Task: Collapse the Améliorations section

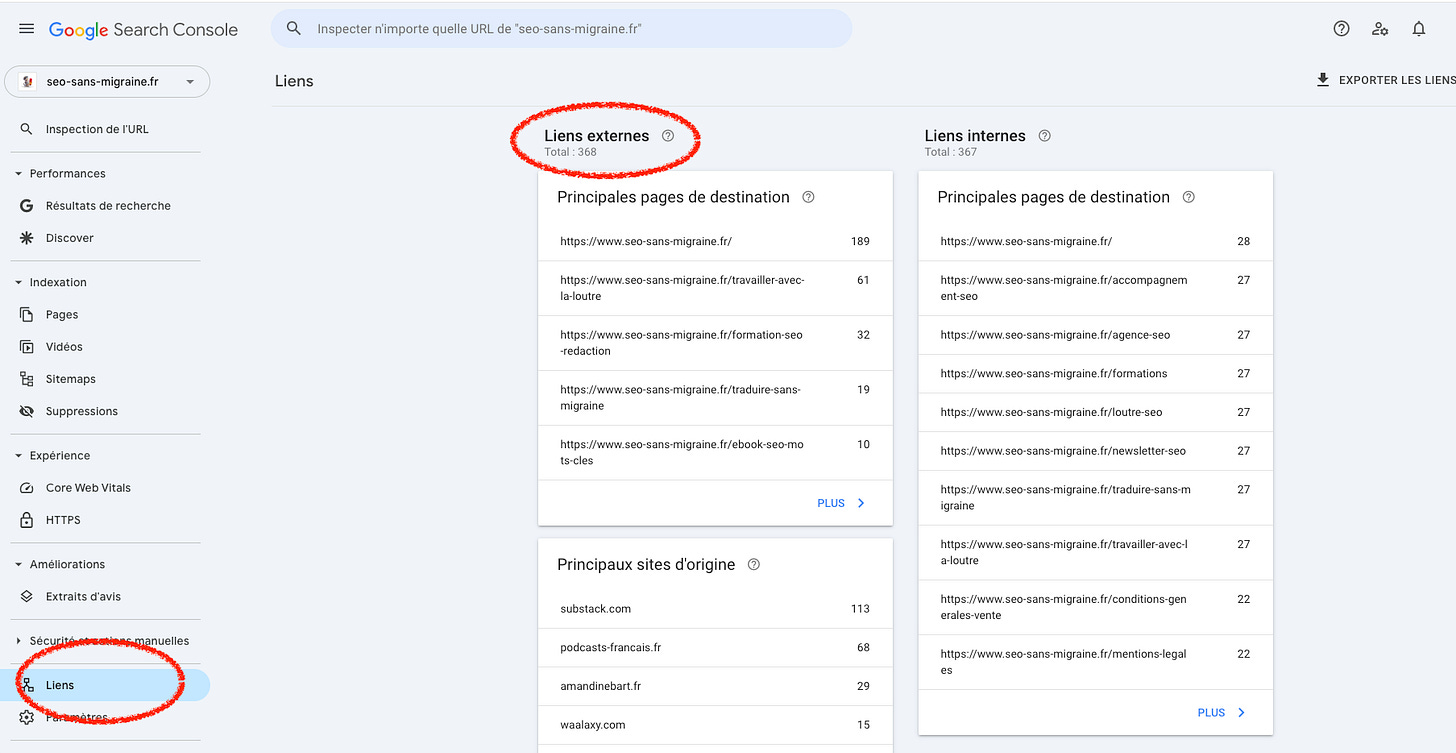Action: tap(18, 565)
